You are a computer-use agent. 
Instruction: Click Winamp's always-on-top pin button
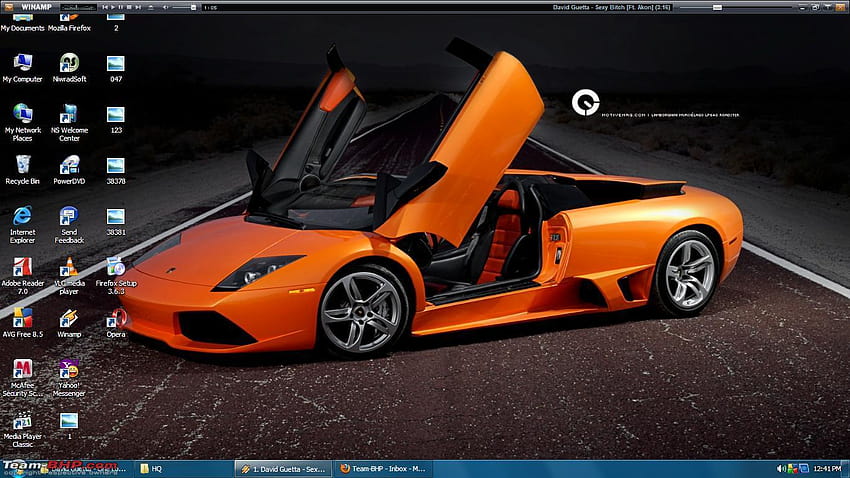828,8
